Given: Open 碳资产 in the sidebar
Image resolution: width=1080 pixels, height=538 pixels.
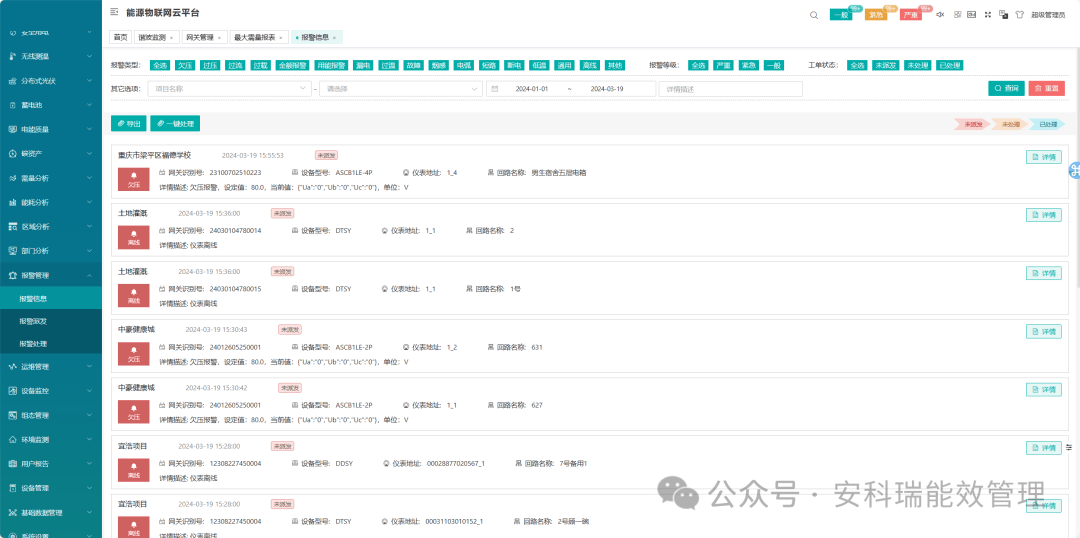Looking at the screenshot, I should 51,154.
